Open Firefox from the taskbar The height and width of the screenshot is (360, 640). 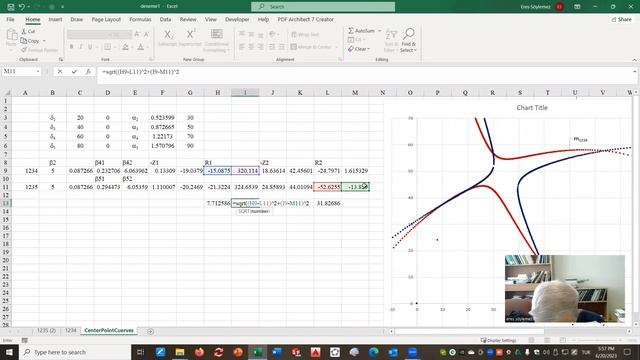pos(199,352)
